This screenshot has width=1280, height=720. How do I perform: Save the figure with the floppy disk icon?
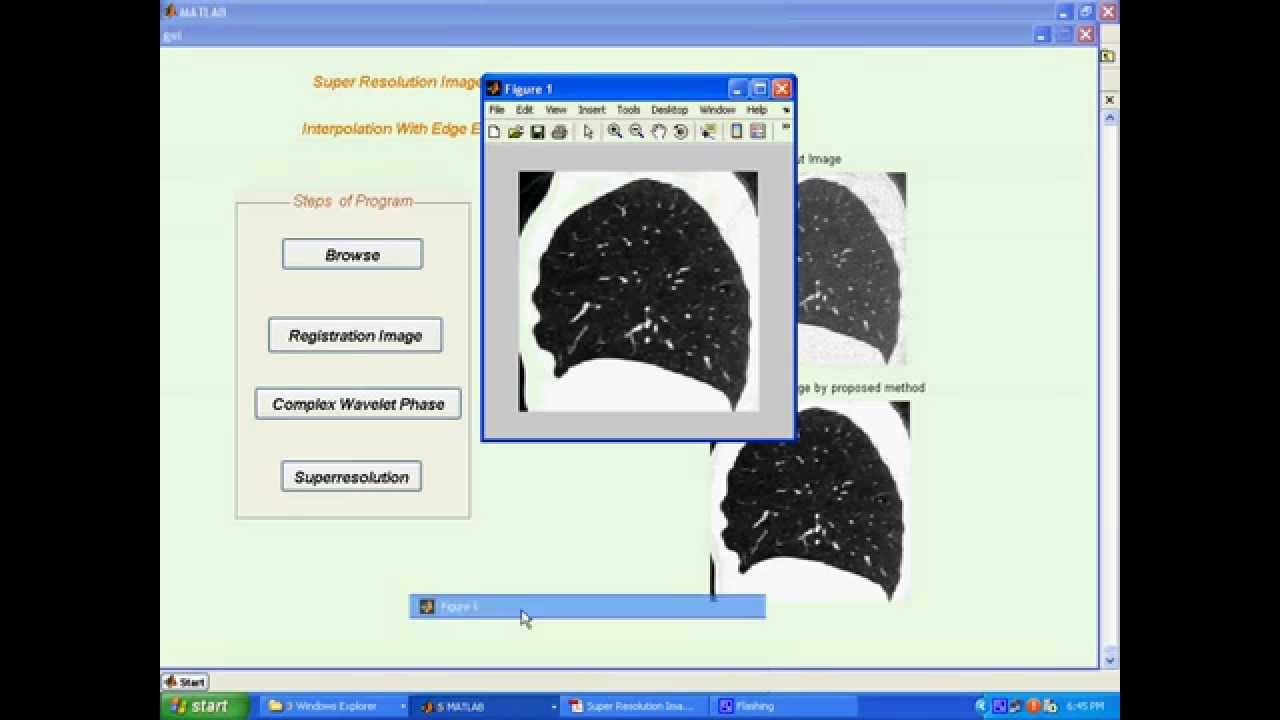pos(537,132)
